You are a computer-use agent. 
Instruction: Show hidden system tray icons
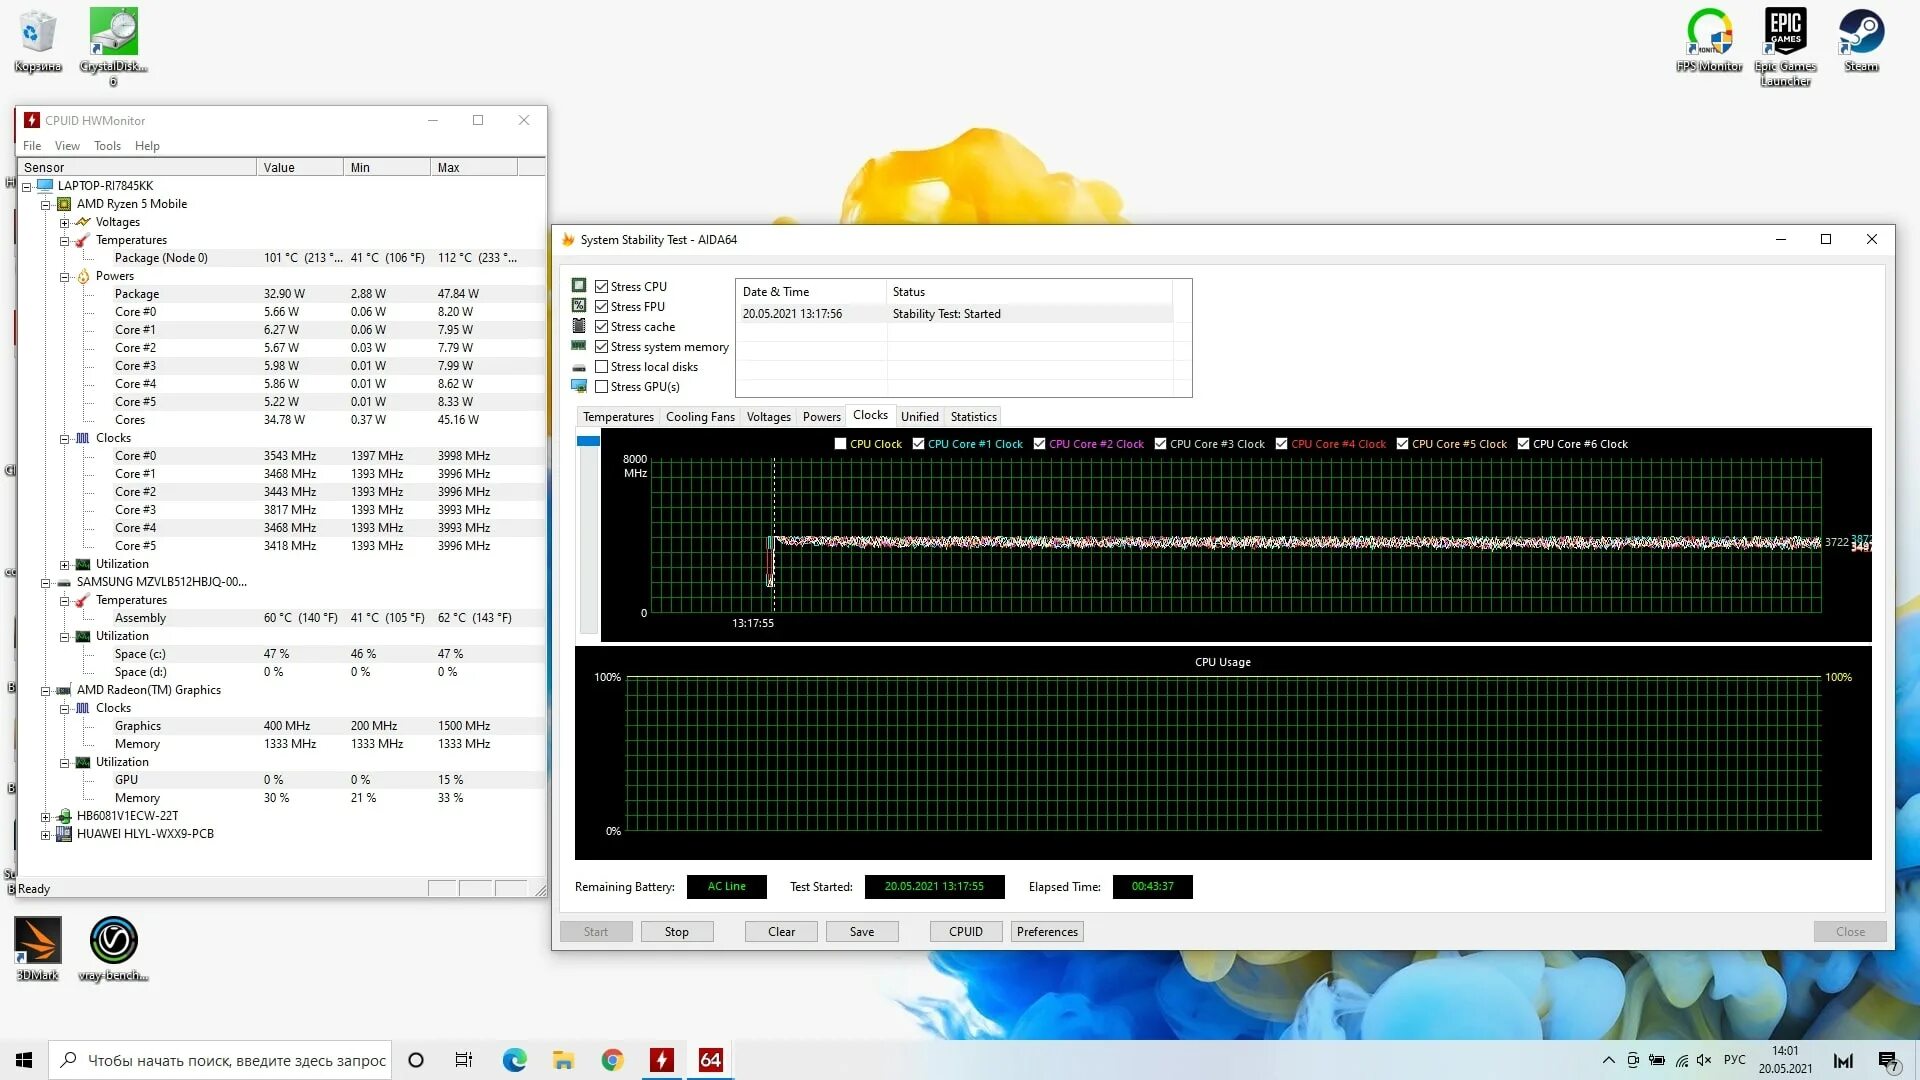(x=1608, y=1060)
